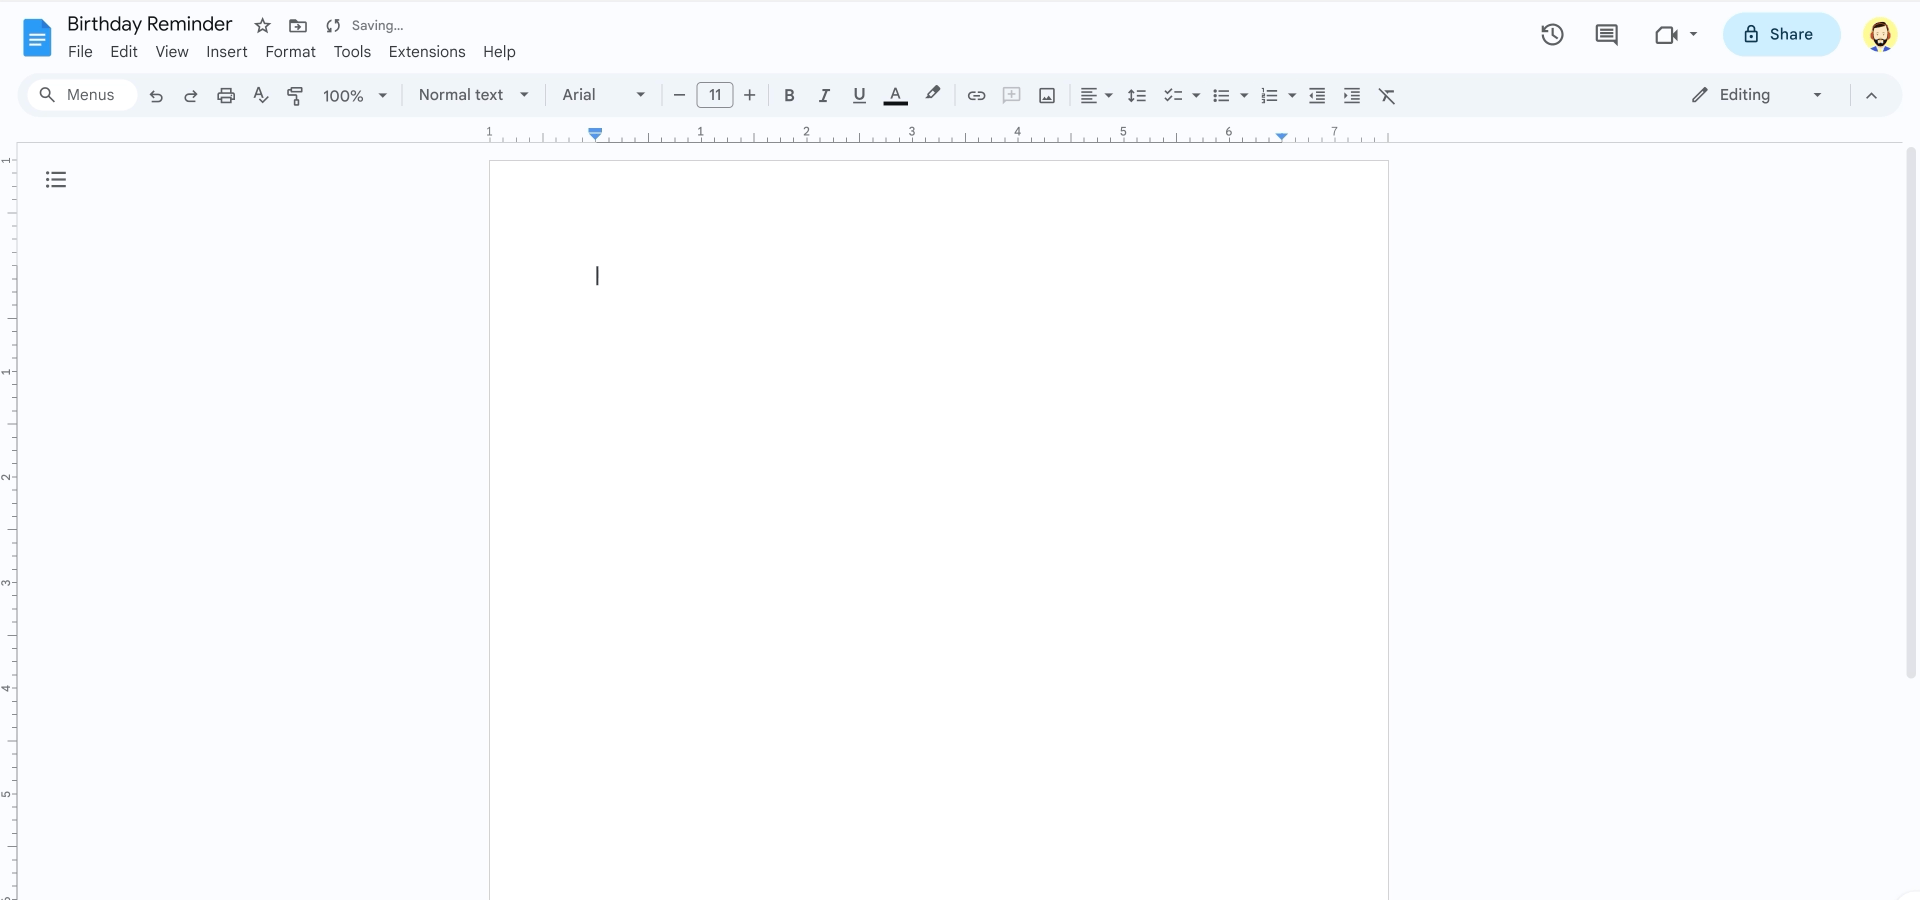Open the insert image tool
The height and width of the screenshot is (900, 1920).
click(x=1046, y=95)
